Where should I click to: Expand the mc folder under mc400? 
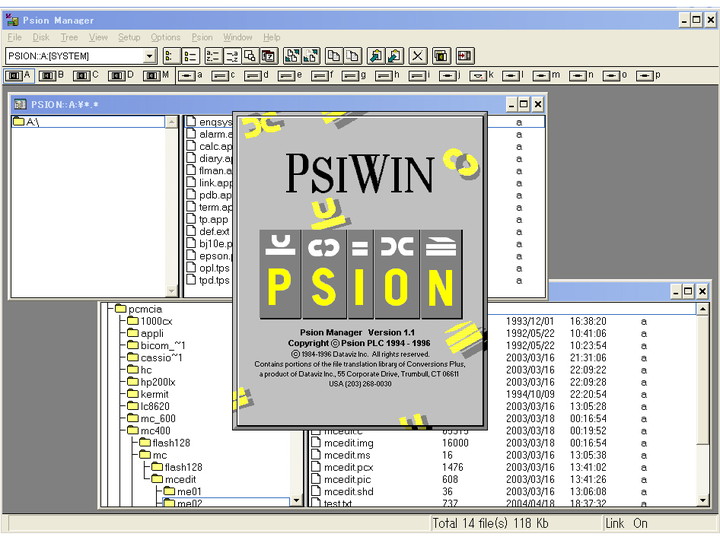[x=153, y=455]
